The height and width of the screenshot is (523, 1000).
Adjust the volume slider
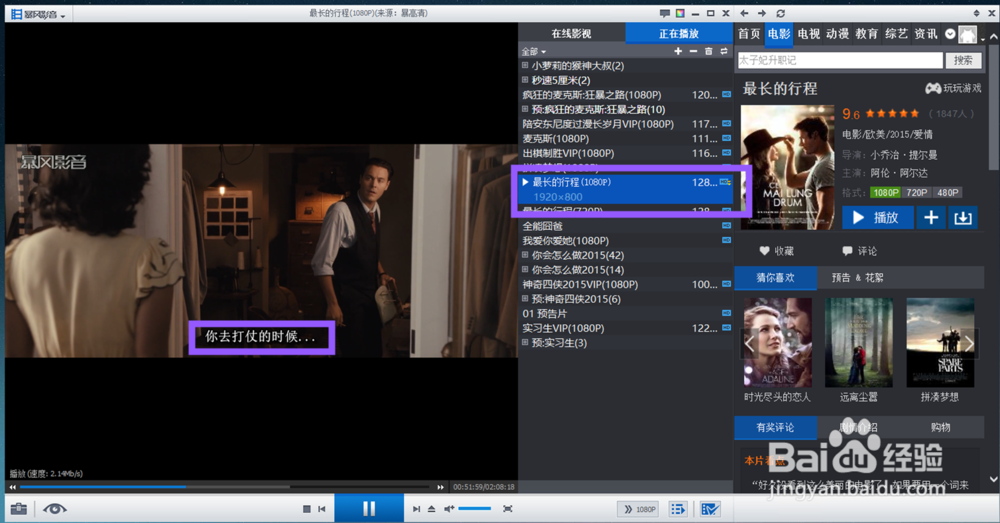coord(474,508)
